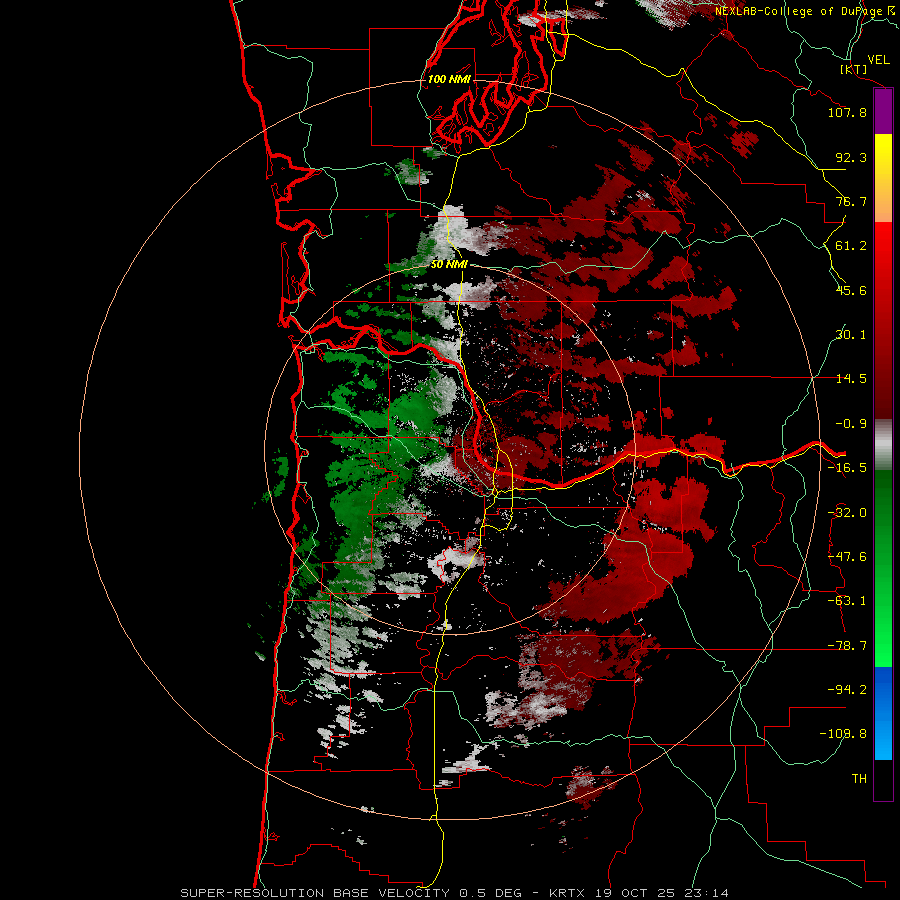This screenshot has height=900, width=900.
Task: Pick the blue segment of velocity color bar
Action: [883, 713]
